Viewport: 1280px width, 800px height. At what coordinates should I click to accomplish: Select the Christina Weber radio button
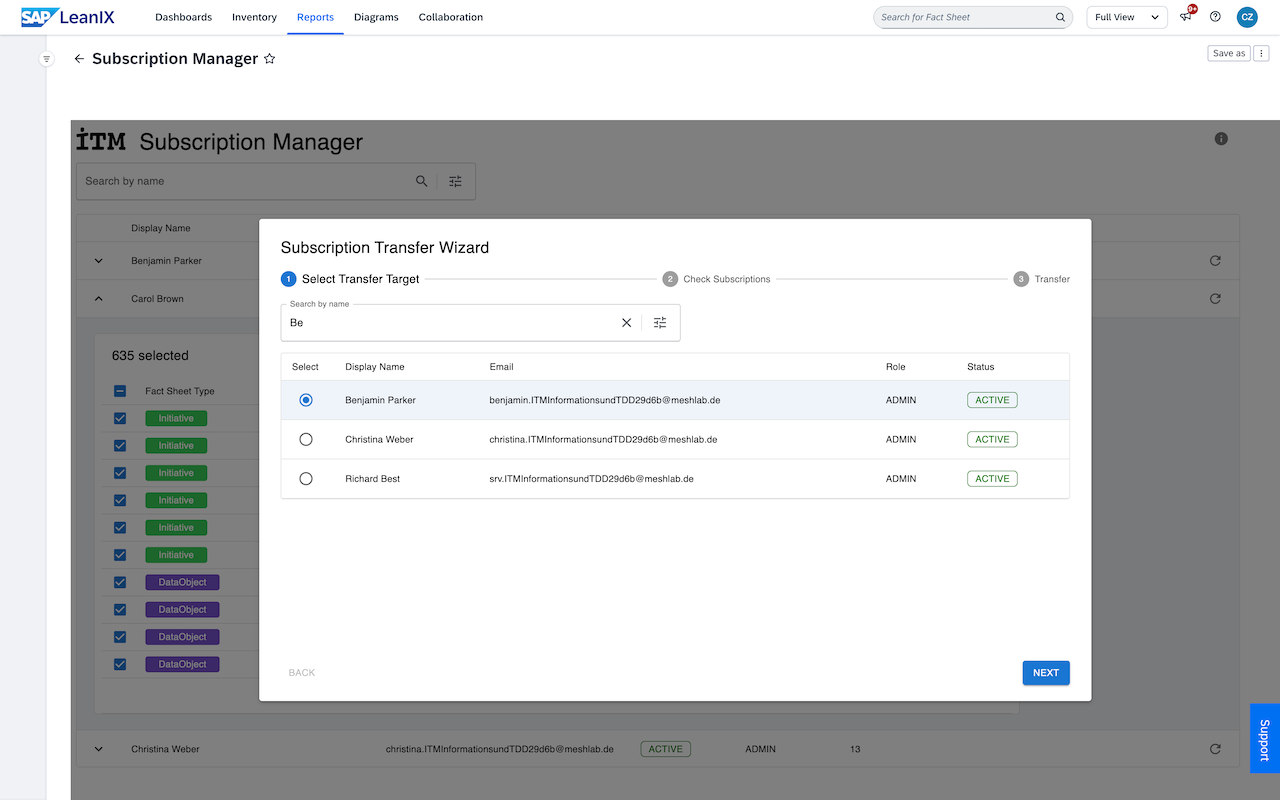click(x=306, y=439)
